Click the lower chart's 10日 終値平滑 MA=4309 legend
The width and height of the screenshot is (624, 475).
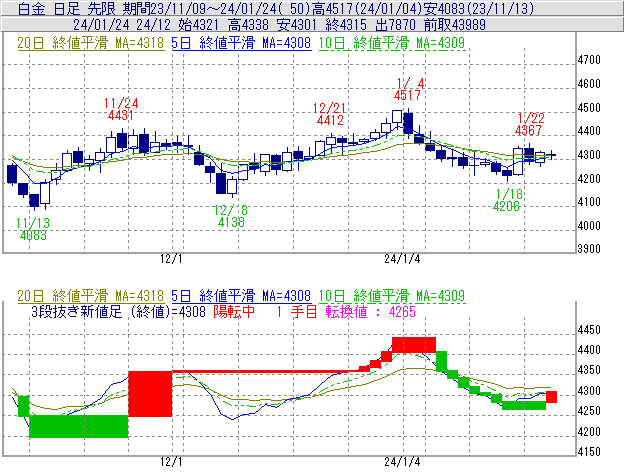[x=392, y=296]
